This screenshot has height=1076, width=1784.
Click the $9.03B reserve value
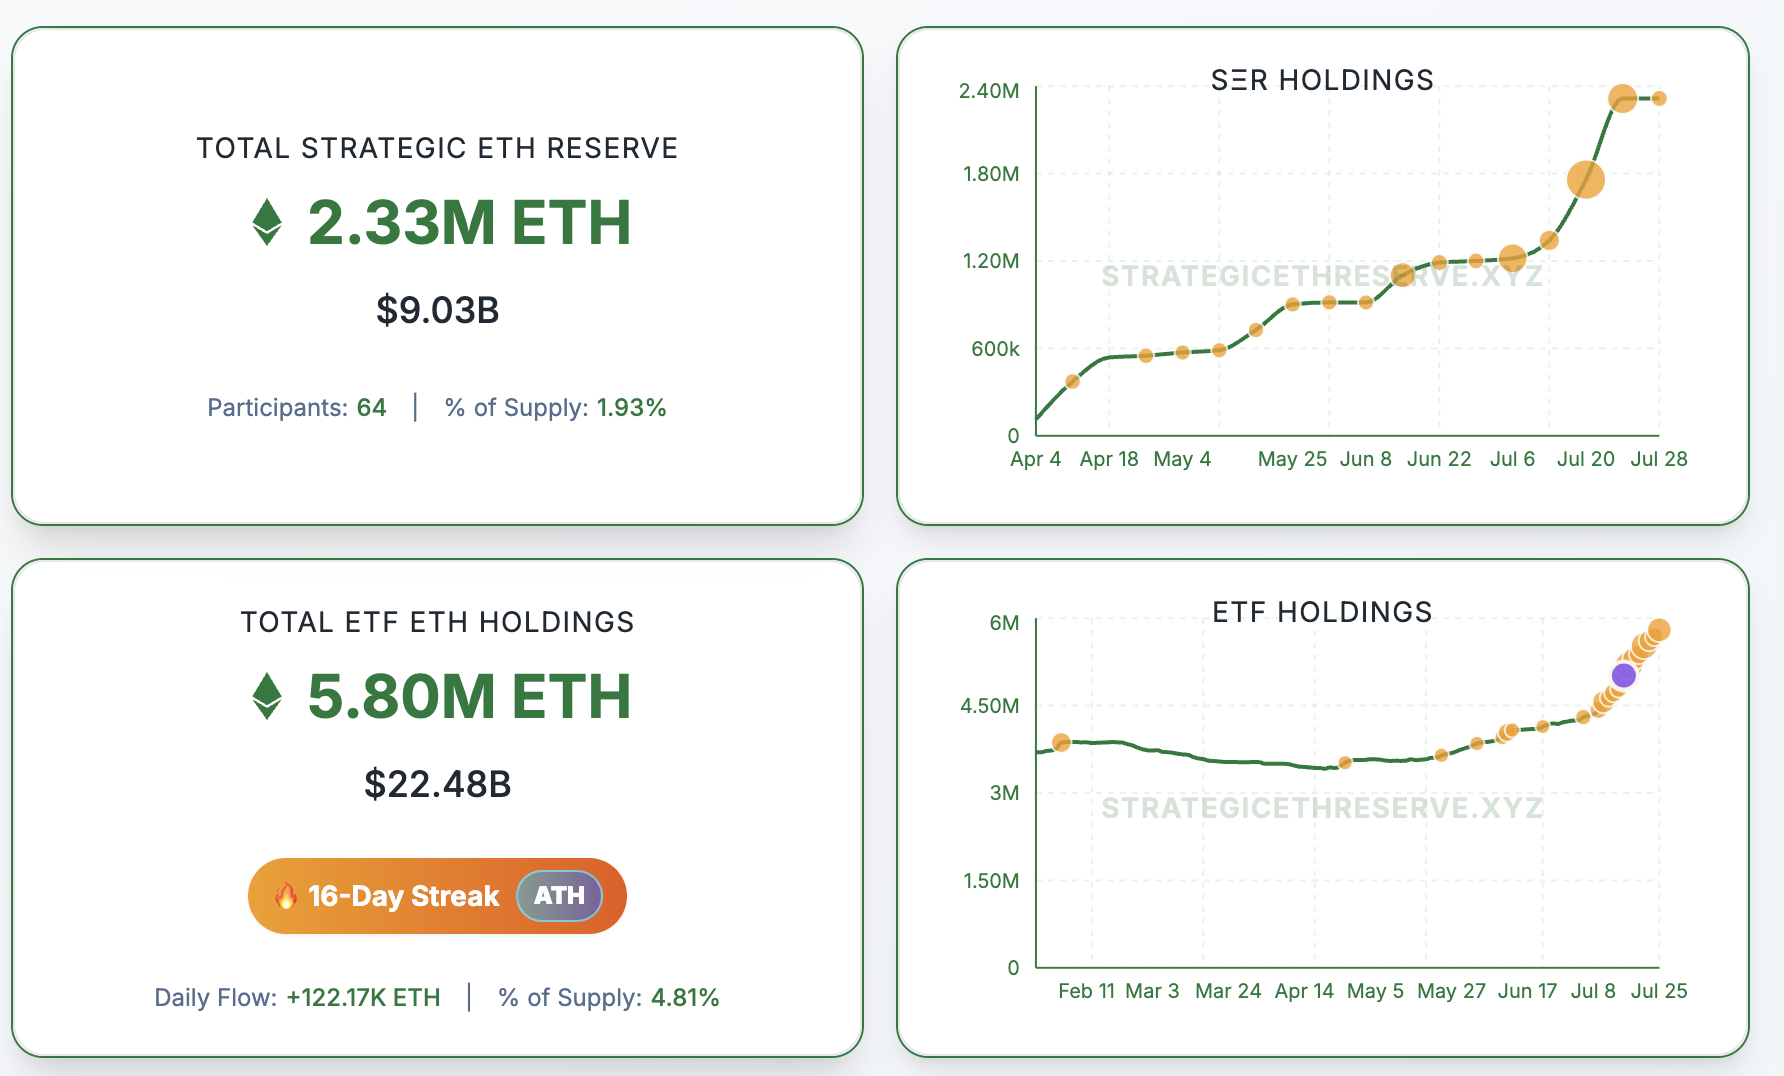437,311
